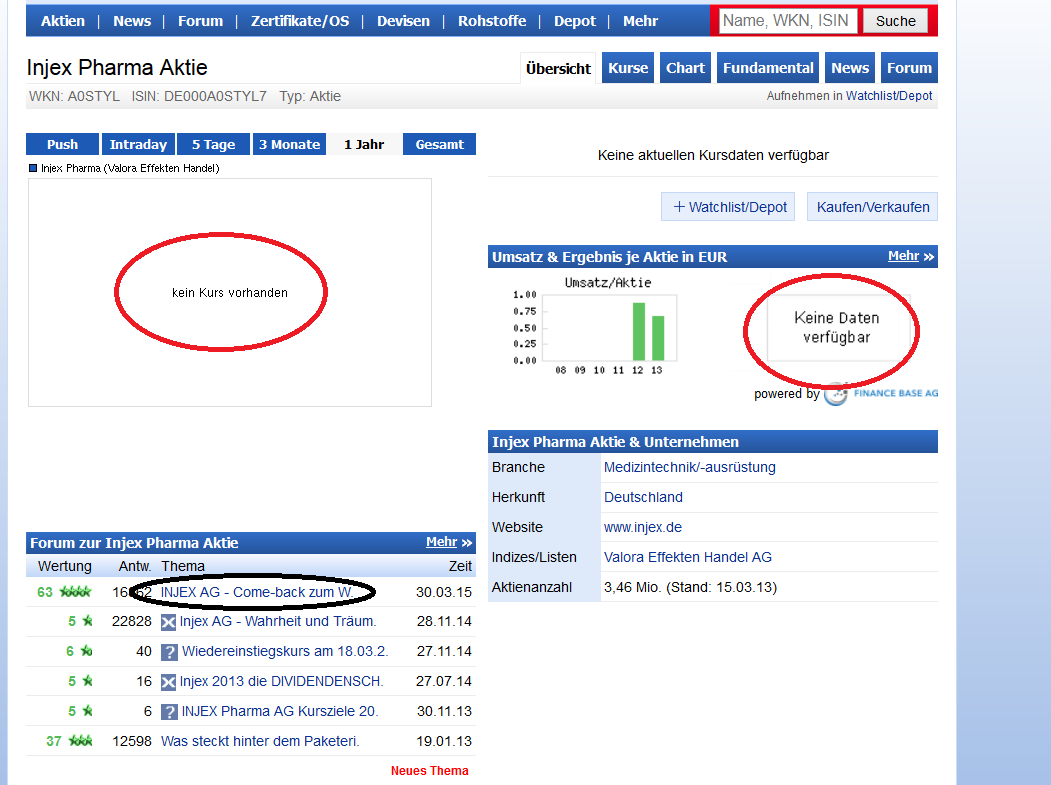Click the Suche search button
The image size is (1051, 785).
pos(895,21)
